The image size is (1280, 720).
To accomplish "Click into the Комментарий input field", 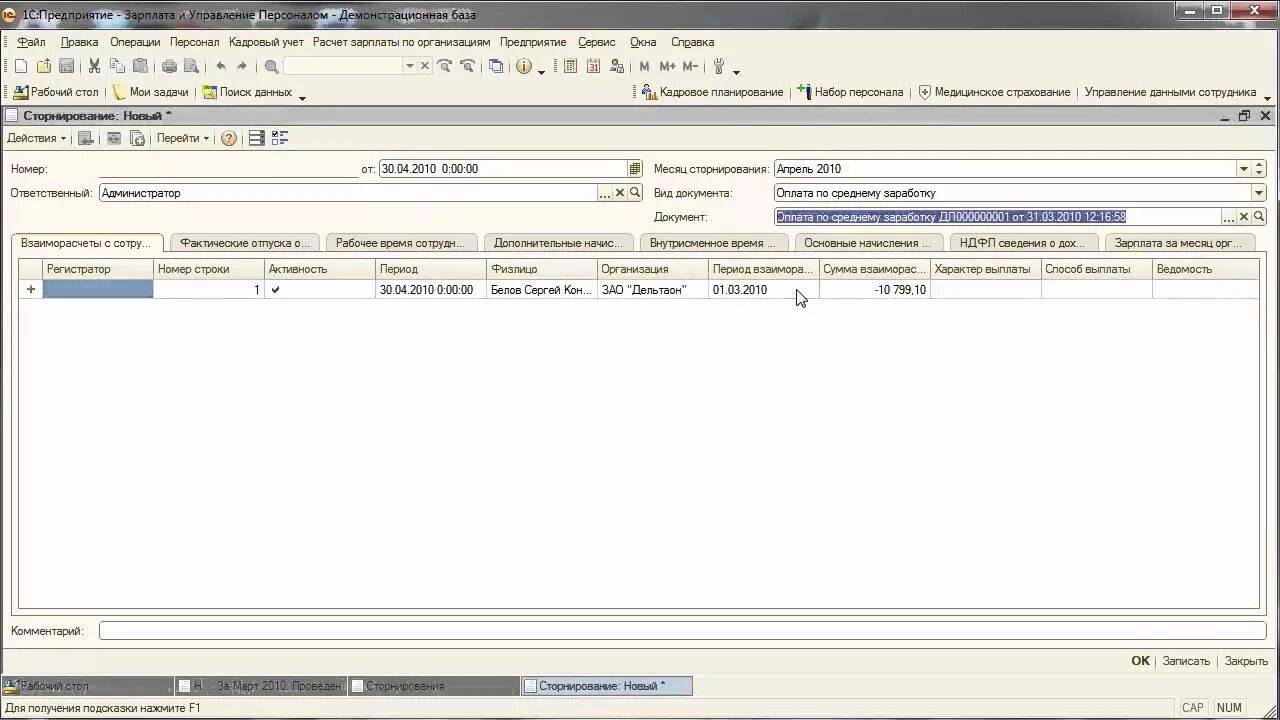I will (x=682, y=631).
